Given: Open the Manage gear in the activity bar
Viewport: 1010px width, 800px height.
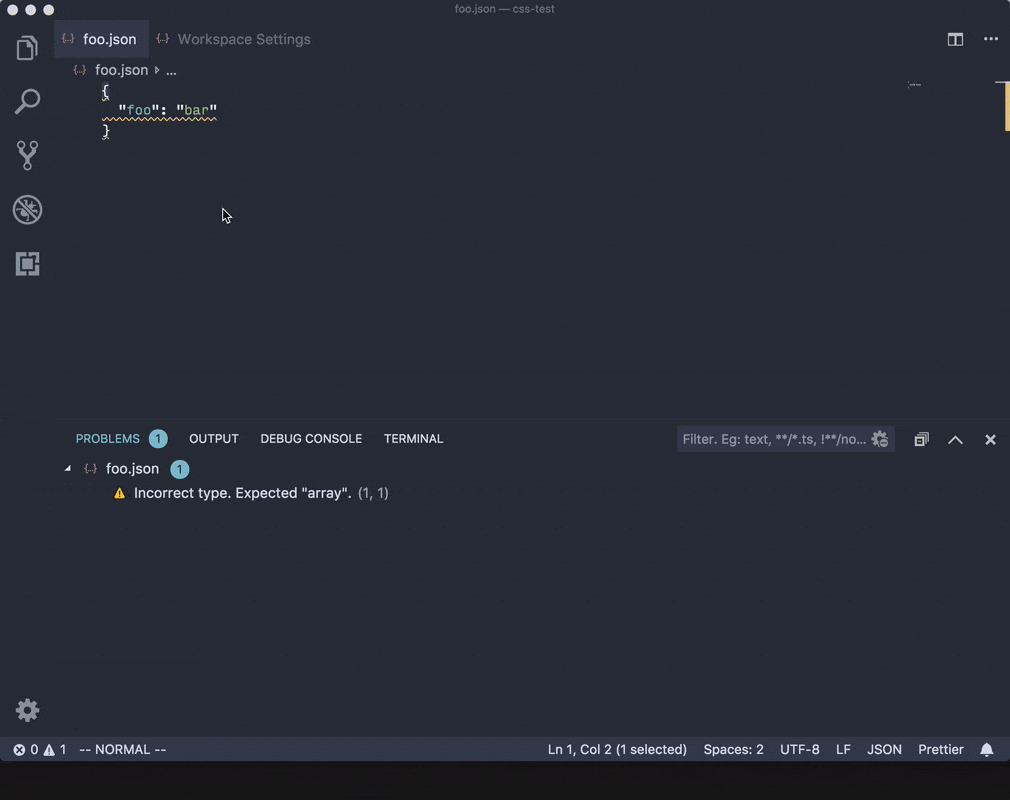Looking at the screenshot, I should click(x=27, y=710).
